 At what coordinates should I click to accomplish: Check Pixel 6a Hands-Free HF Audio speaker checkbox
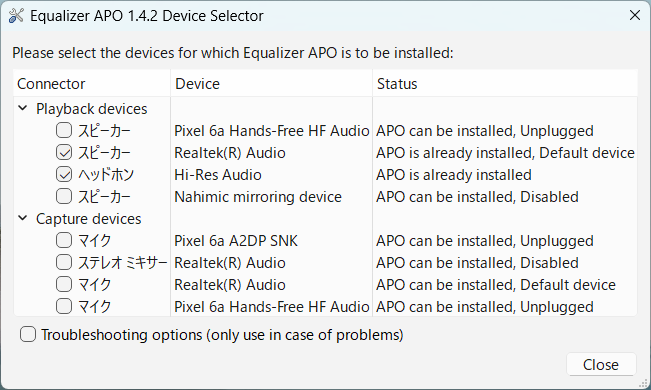point(64,130)
